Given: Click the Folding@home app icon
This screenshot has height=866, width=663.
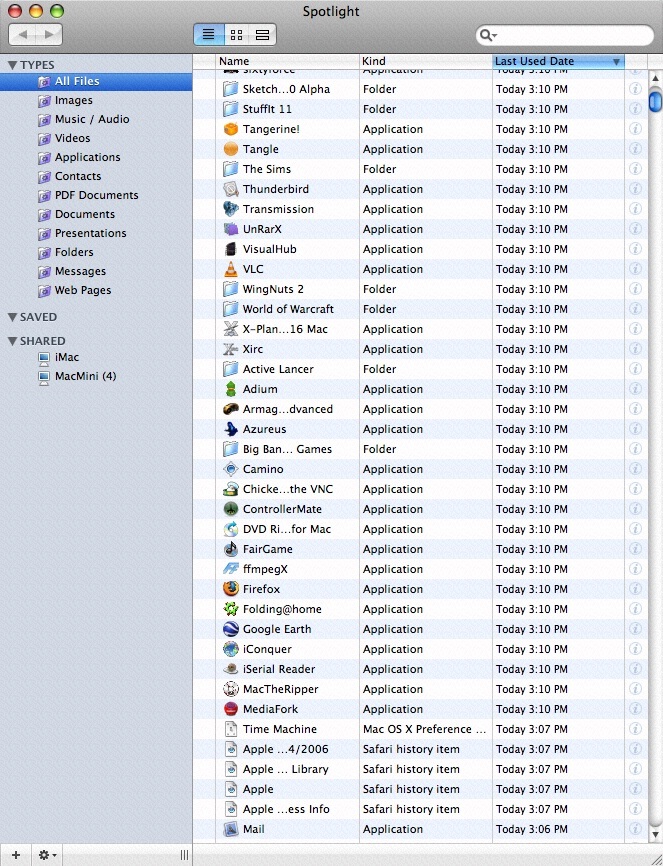Looking at the screenshot, I should (230, 609).
